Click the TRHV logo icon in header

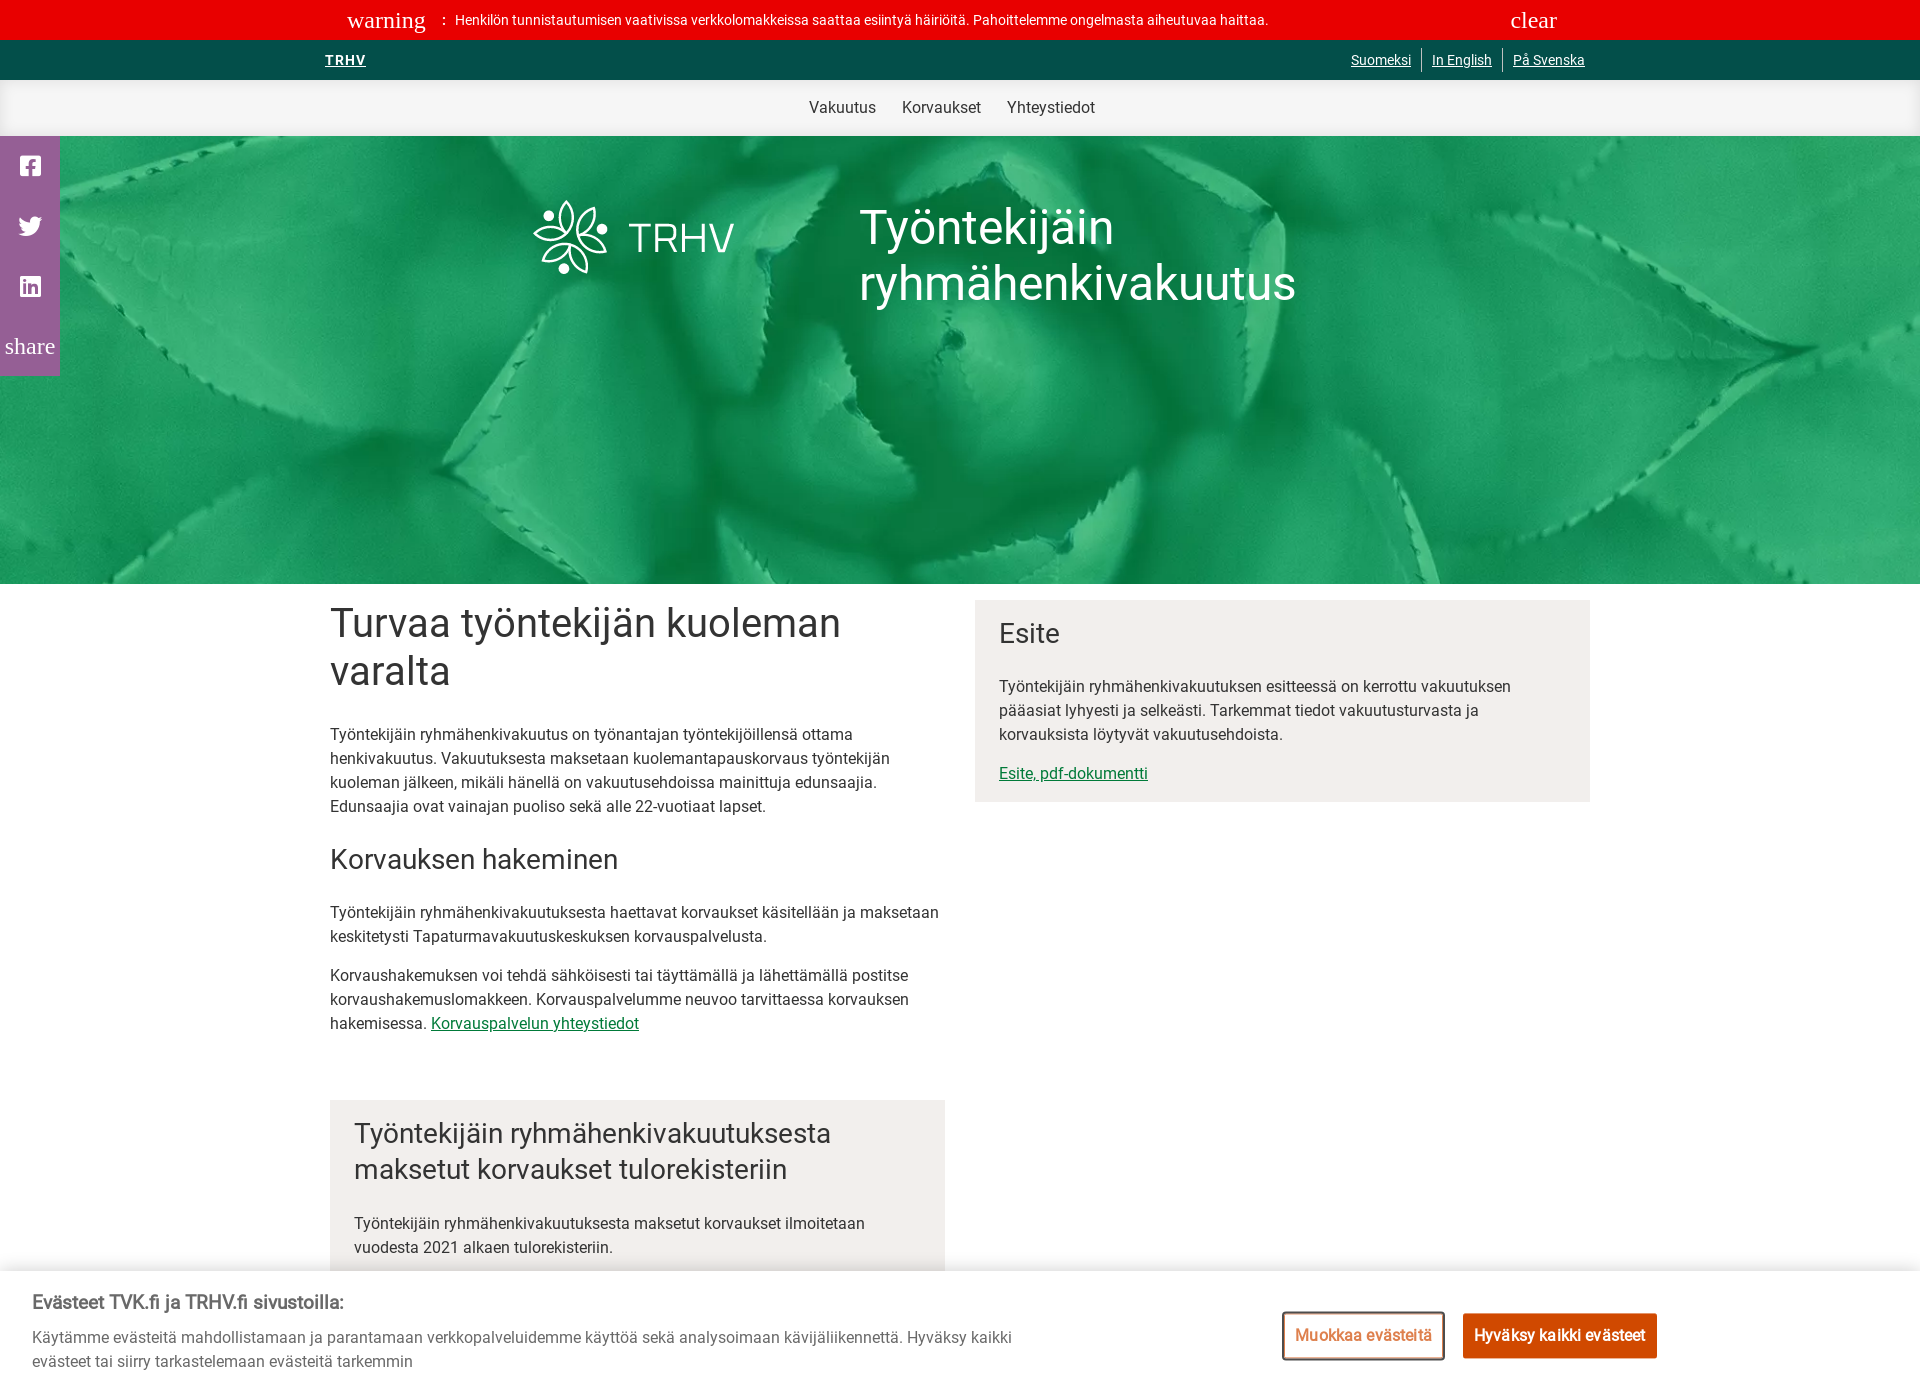346,60
